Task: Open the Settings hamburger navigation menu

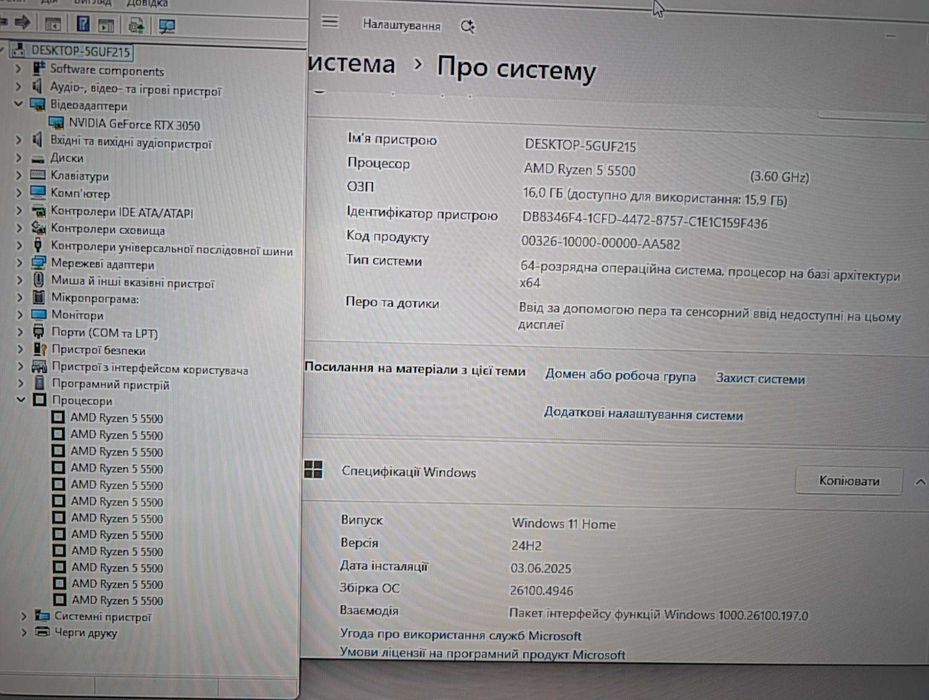Action: click(330, 23)
